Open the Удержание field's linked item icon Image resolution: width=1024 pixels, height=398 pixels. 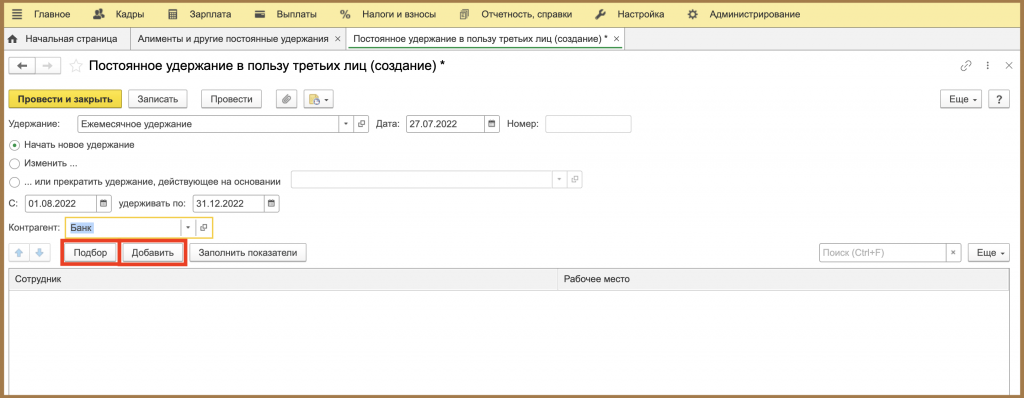coord(362,124)
